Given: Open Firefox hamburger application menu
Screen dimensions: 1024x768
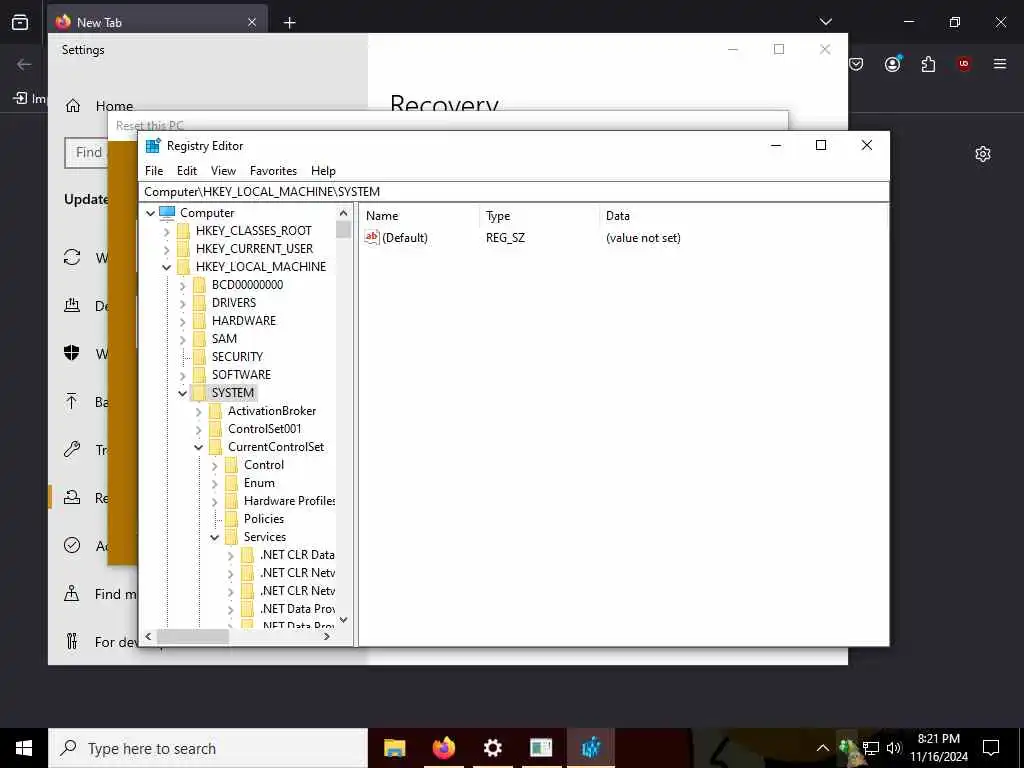Looking at the screenshot, I should pyautogui.click(x=1000, y=64).
